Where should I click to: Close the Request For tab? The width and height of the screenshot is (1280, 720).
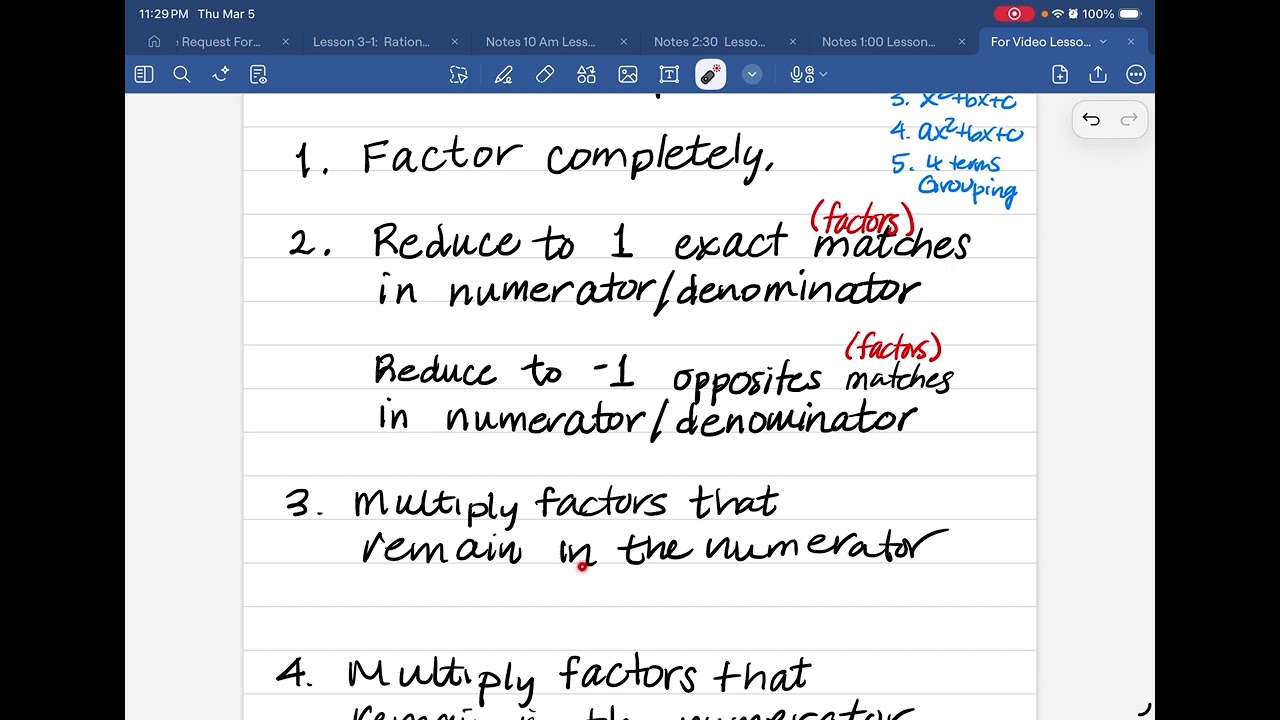[286, 42]
